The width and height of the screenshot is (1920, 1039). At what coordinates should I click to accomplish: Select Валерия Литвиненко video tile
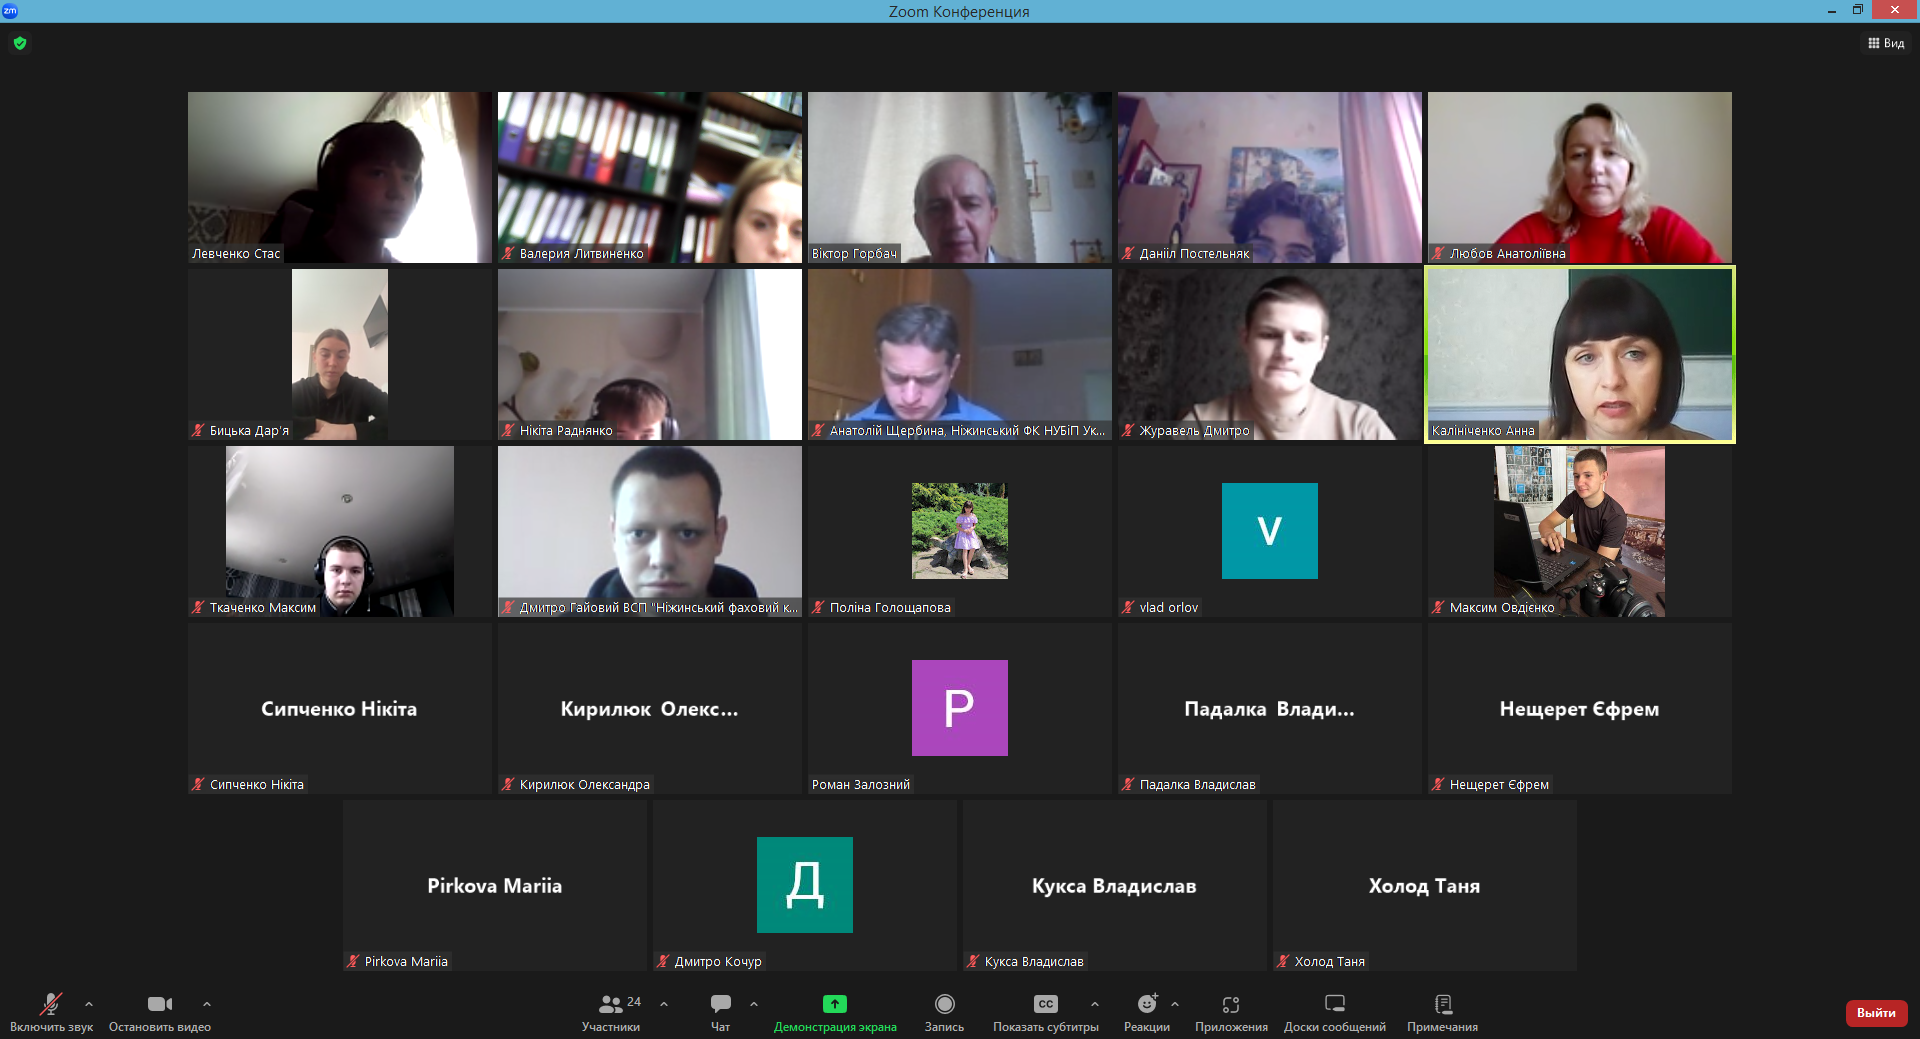coord(650,178)
